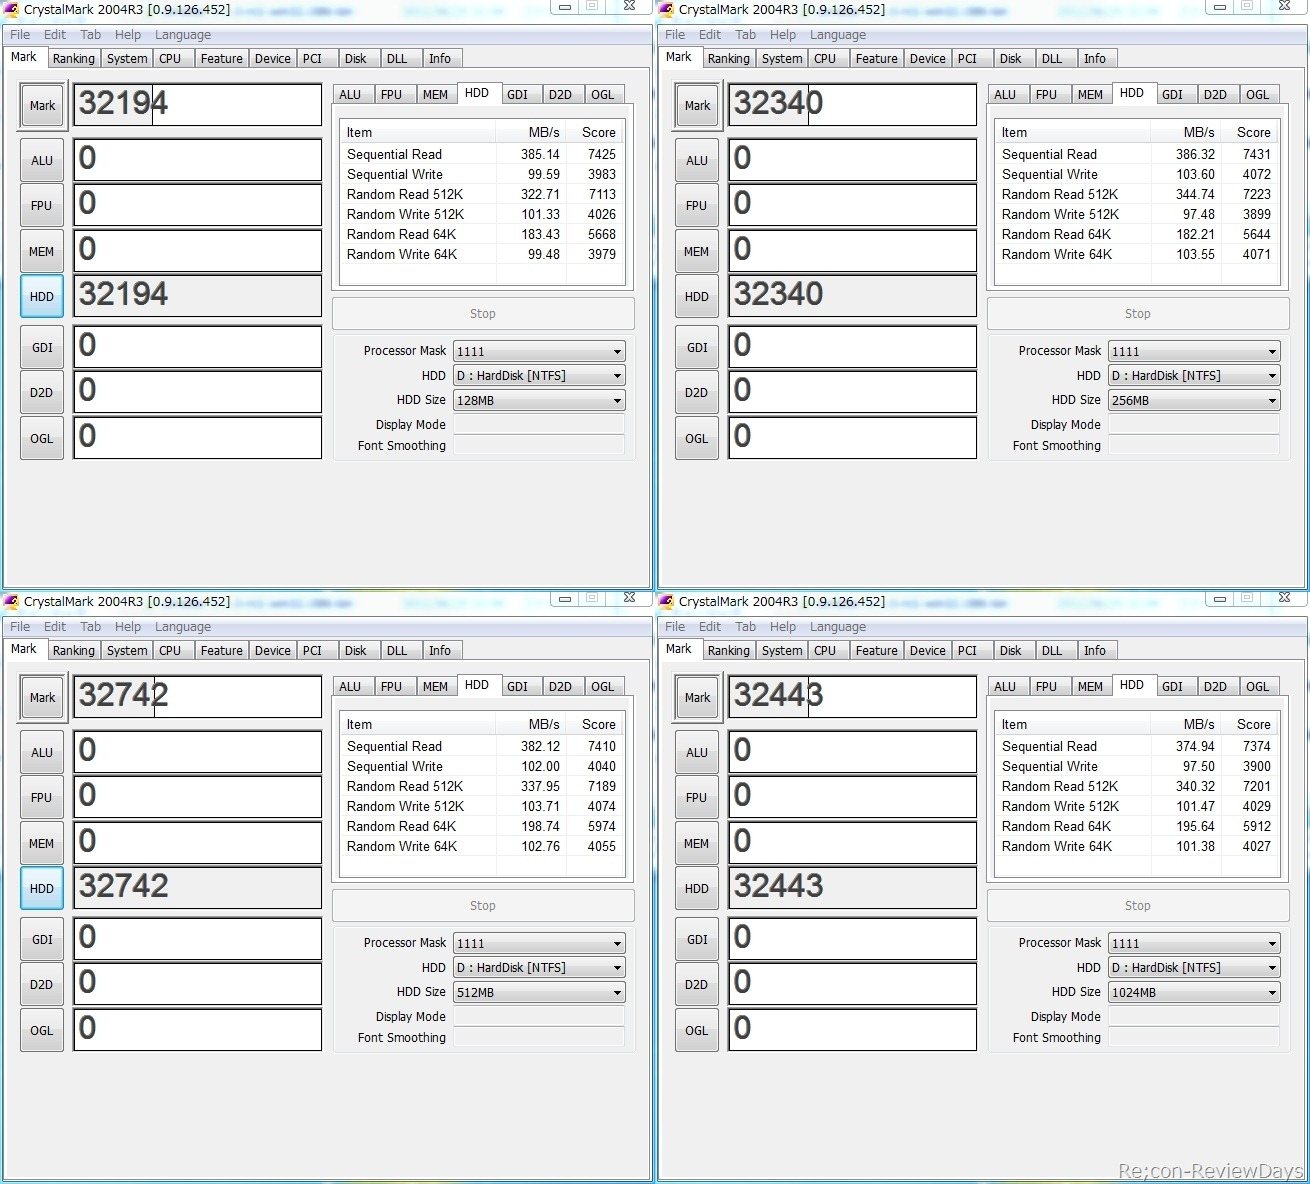
Task: Select the Random Write 64K score 4071
Action: [x=1257, y=255]
